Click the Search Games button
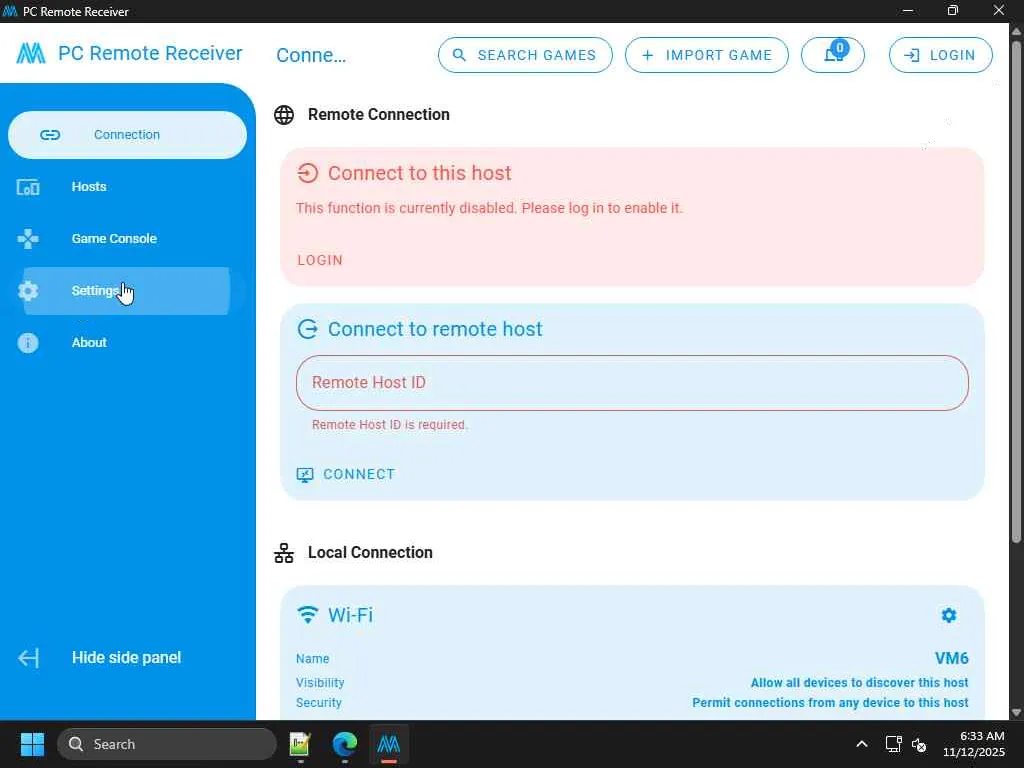Viewport: 1024px width, 768px height. [x=525, y=55]
